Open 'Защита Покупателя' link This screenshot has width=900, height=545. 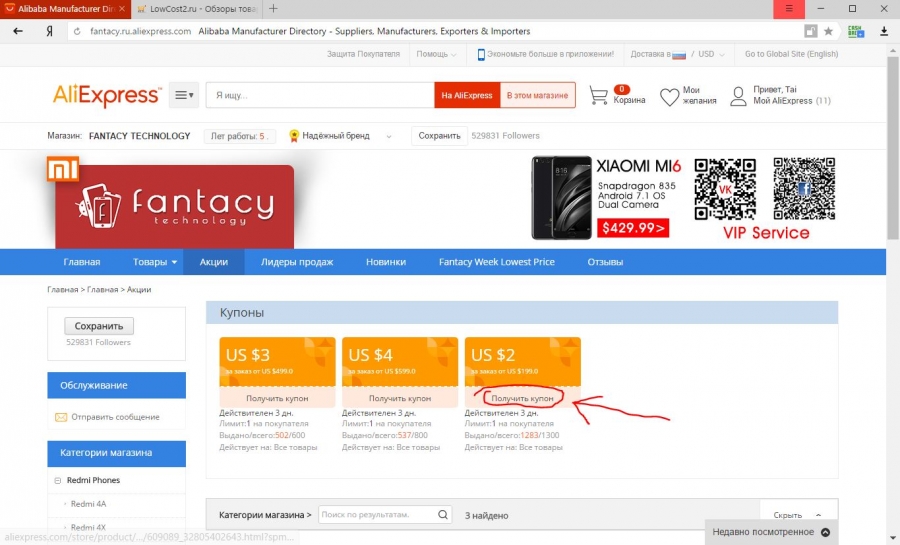click(x=363, y=54)
